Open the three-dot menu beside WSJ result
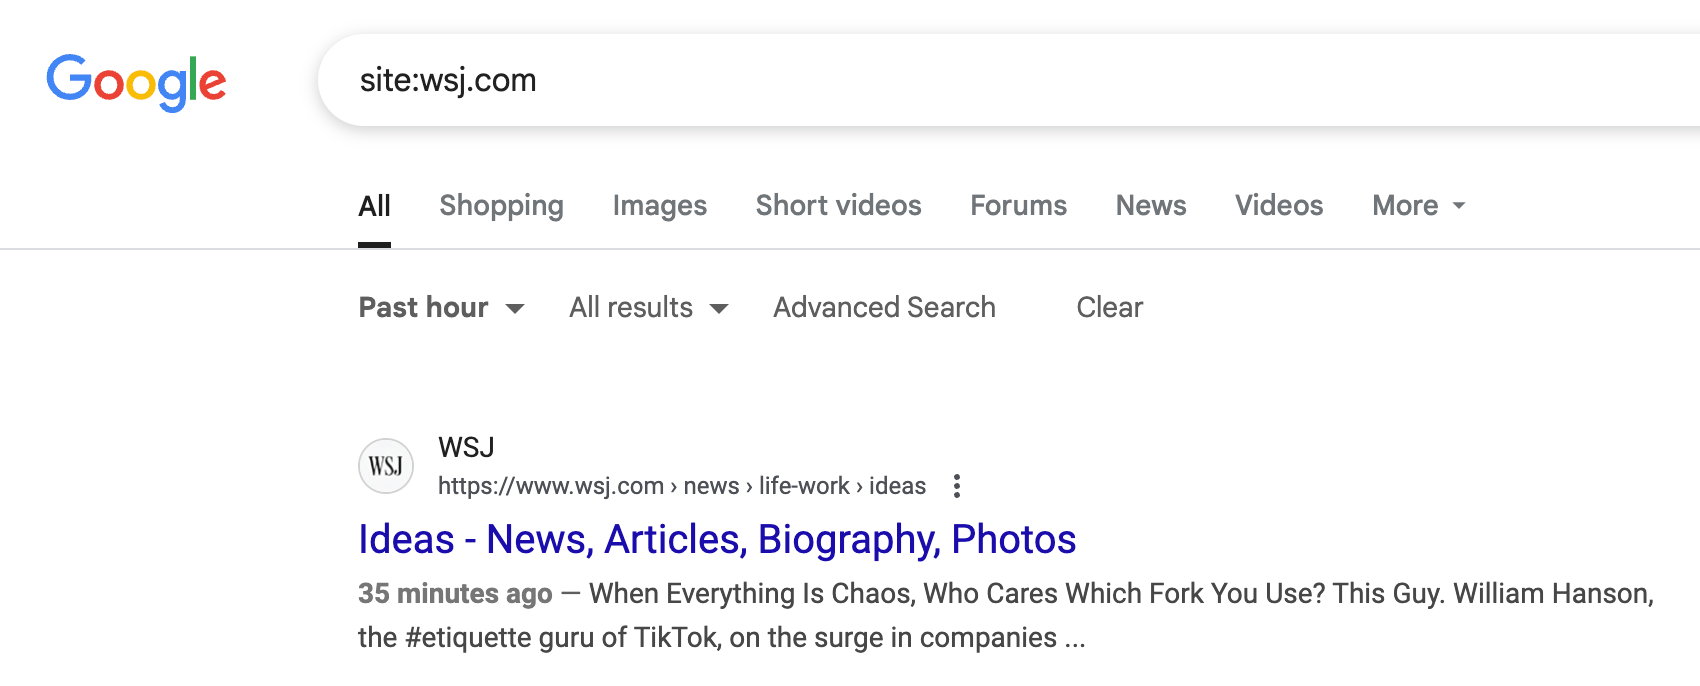1700x686 pixels. [957, 486]
